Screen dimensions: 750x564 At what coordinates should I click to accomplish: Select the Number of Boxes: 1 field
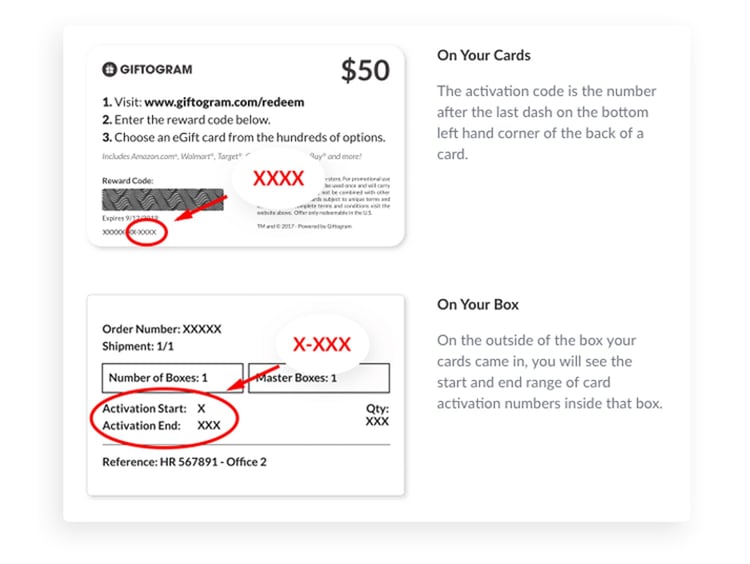[173, 378]
